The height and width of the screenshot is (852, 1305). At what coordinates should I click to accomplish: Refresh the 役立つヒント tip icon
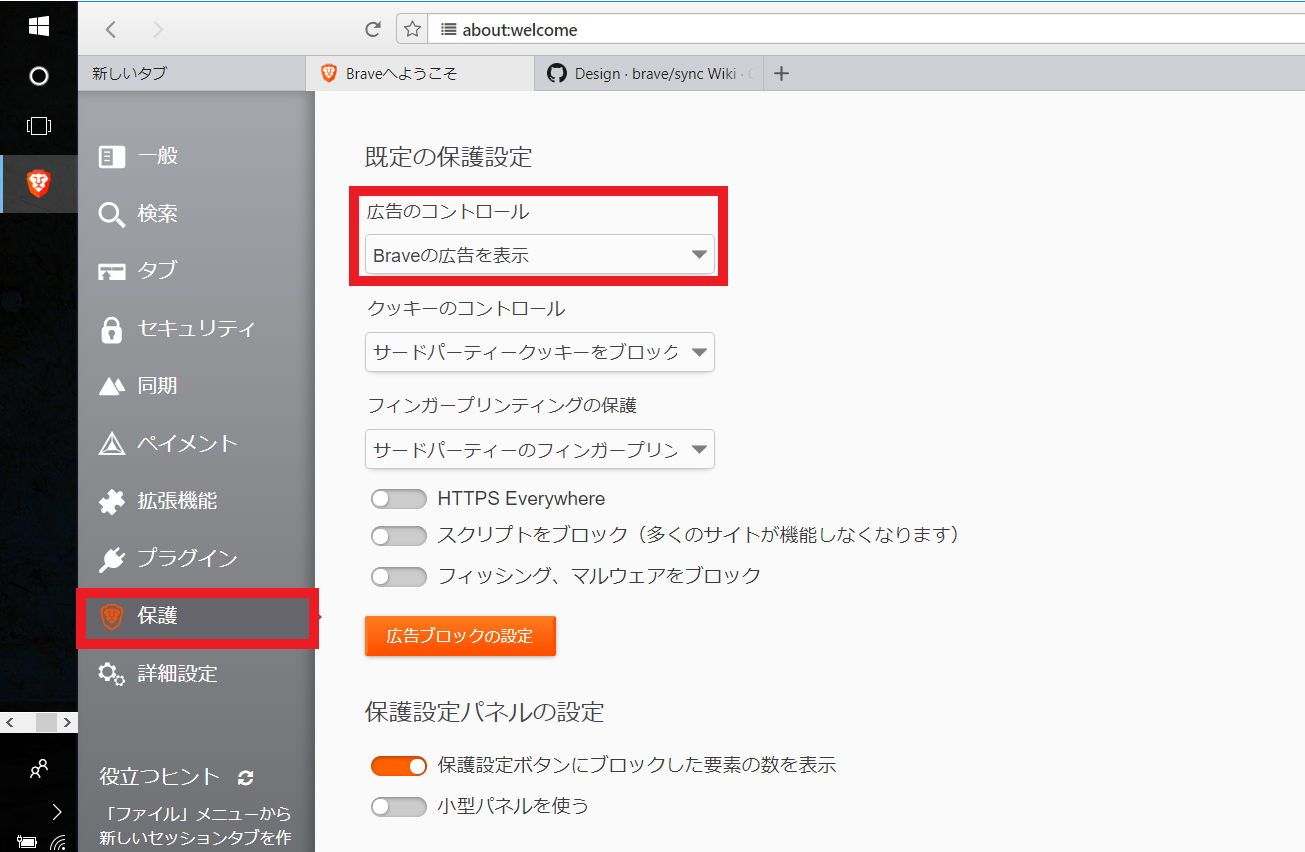click(246, 777)
